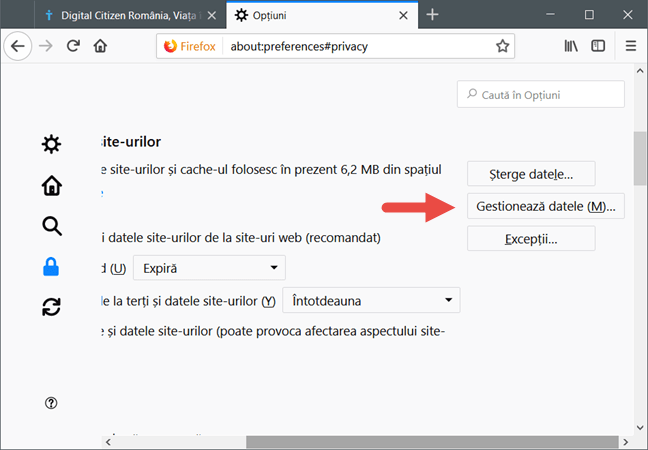Toggle the sidebars toolbar icon
Viewport: 648px width, 450px height.
pos(598,46)
